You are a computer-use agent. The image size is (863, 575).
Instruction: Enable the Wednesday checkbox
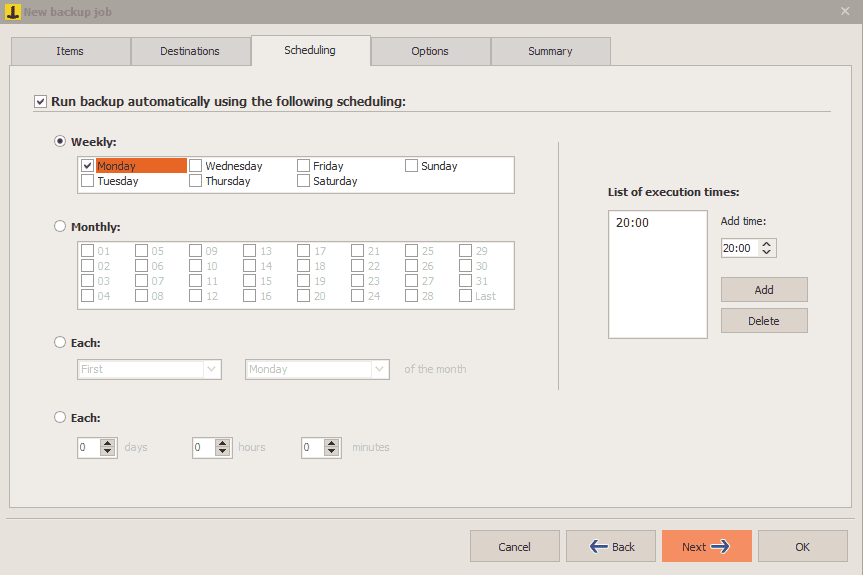tap(195, 166)
